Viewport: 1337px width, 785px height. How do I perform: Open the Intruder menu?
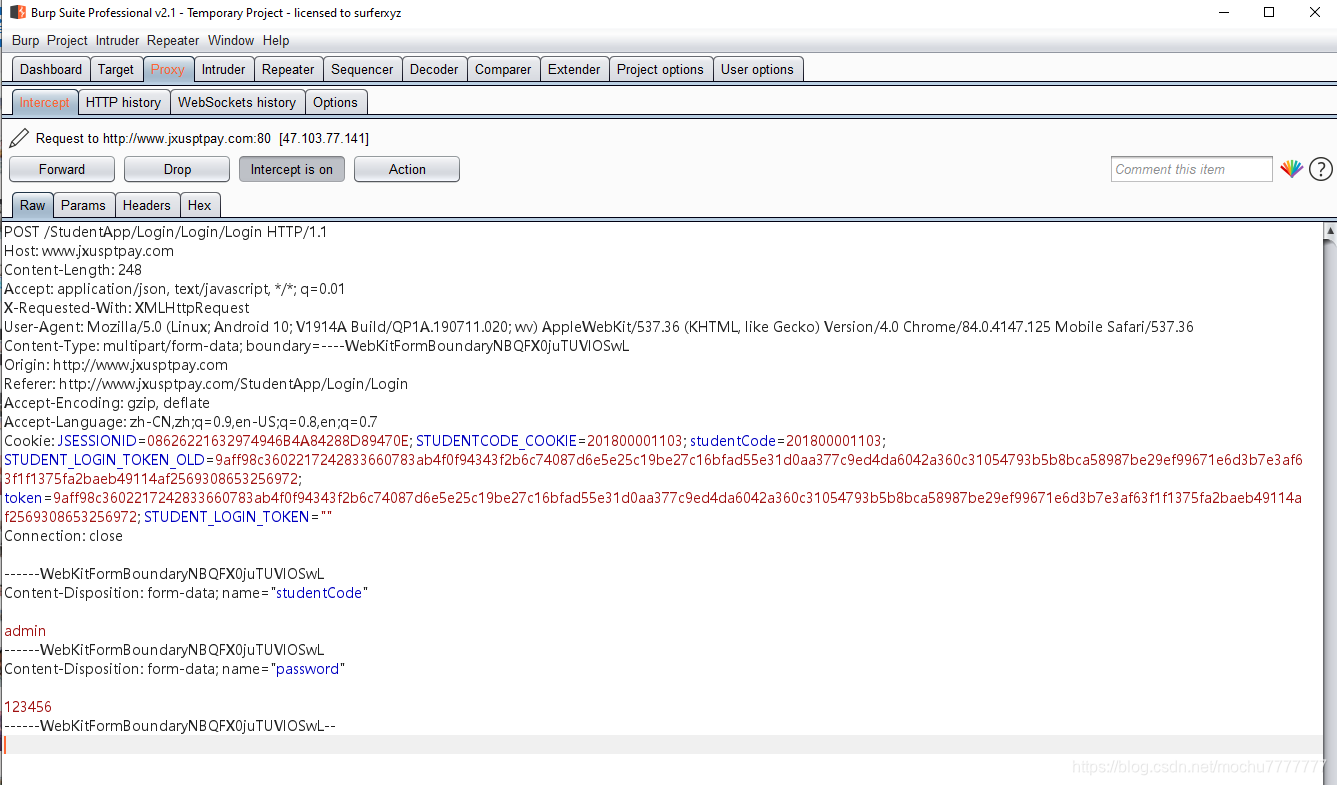point(118,41)
